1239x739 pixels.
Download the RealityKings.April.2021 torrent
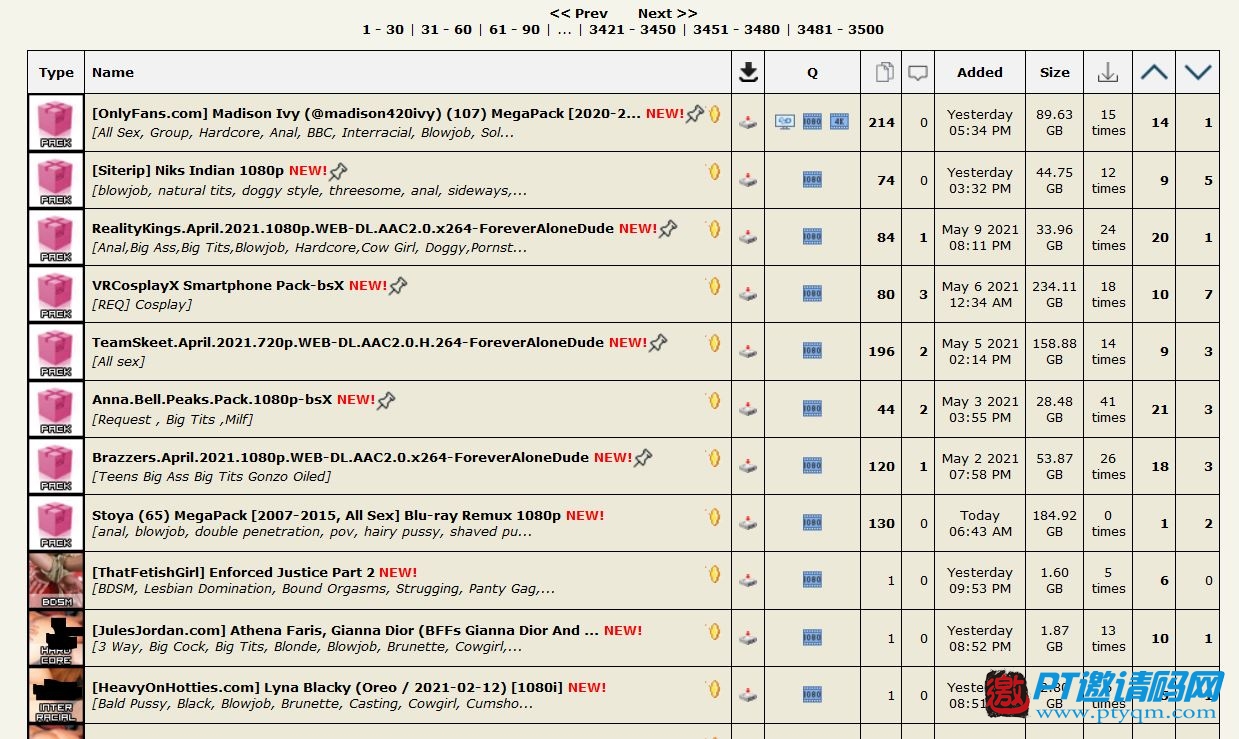[x=748, y=237]
